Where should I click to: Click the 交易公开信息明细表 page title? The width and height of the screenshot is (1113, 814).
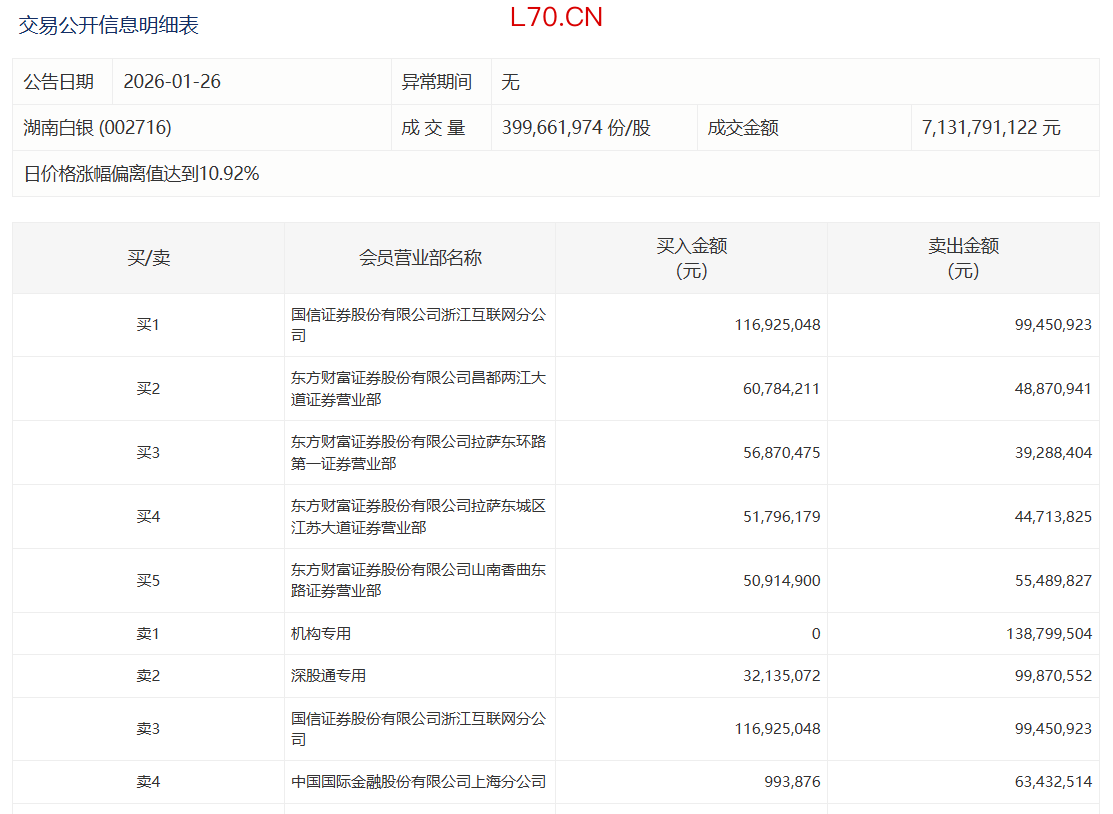click(108, 26)
